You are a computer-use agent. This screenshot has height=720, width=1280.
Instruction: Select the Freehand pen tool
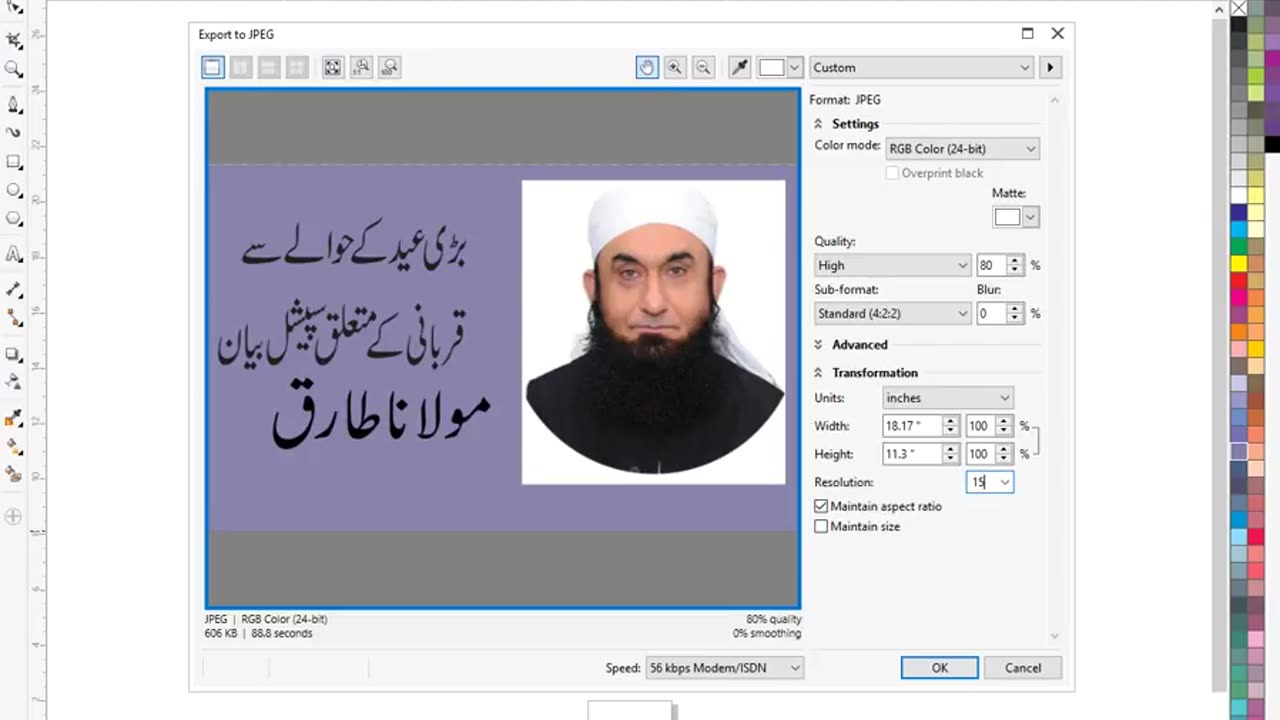14,104
